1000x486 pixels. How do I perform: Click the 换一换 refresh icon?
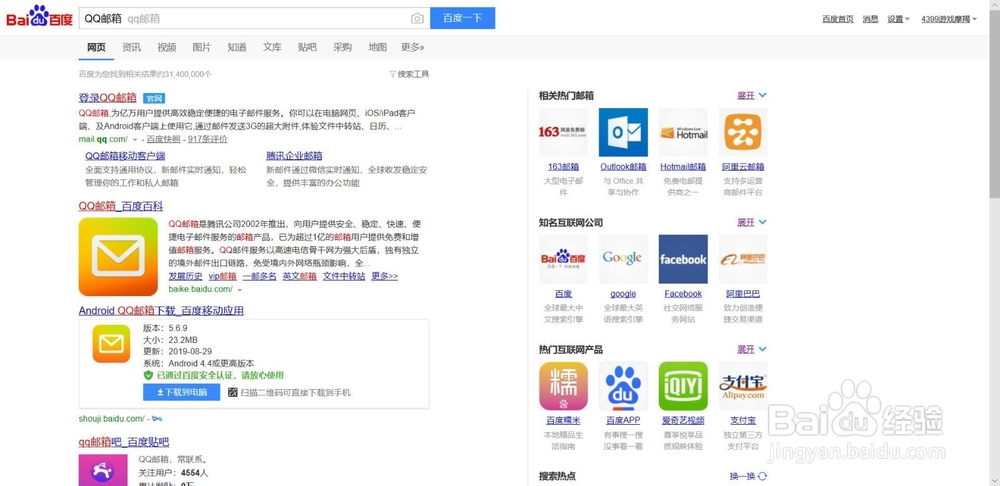click(763, 476)
